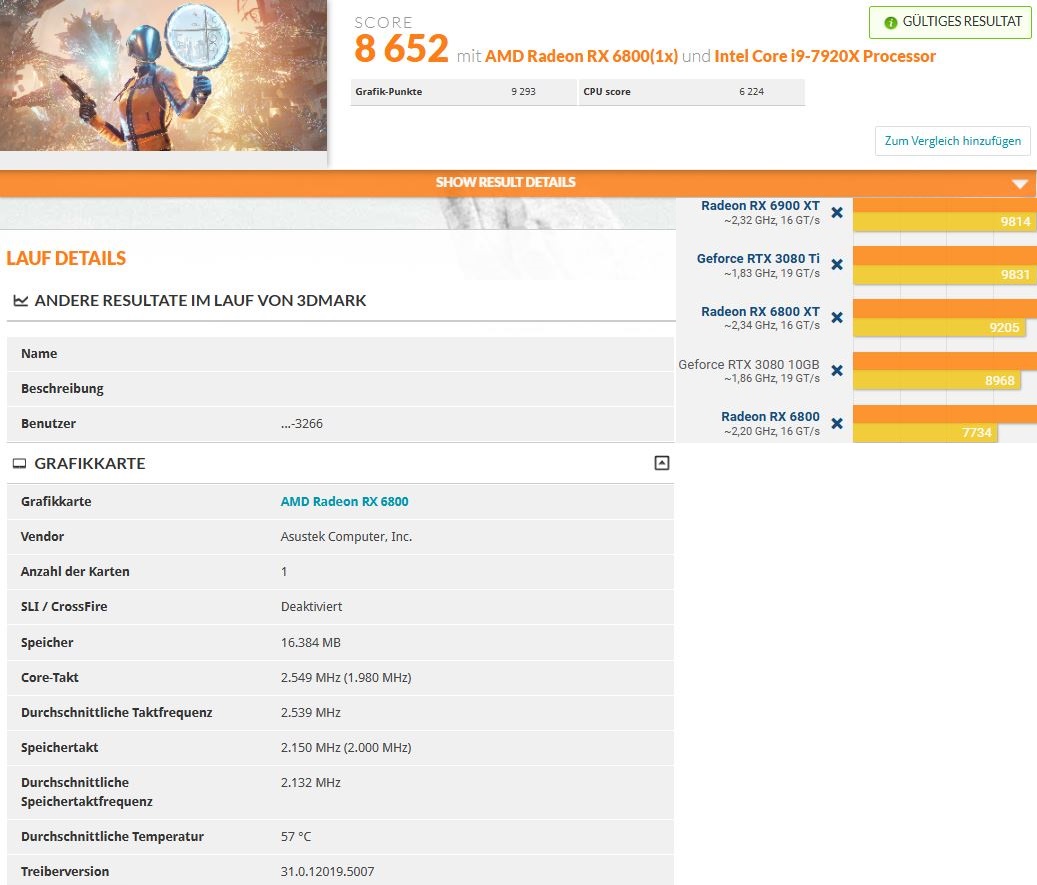
Task: Click Treiberversion value 31.0.12019.5007
Action: click(x=327, y=872)
